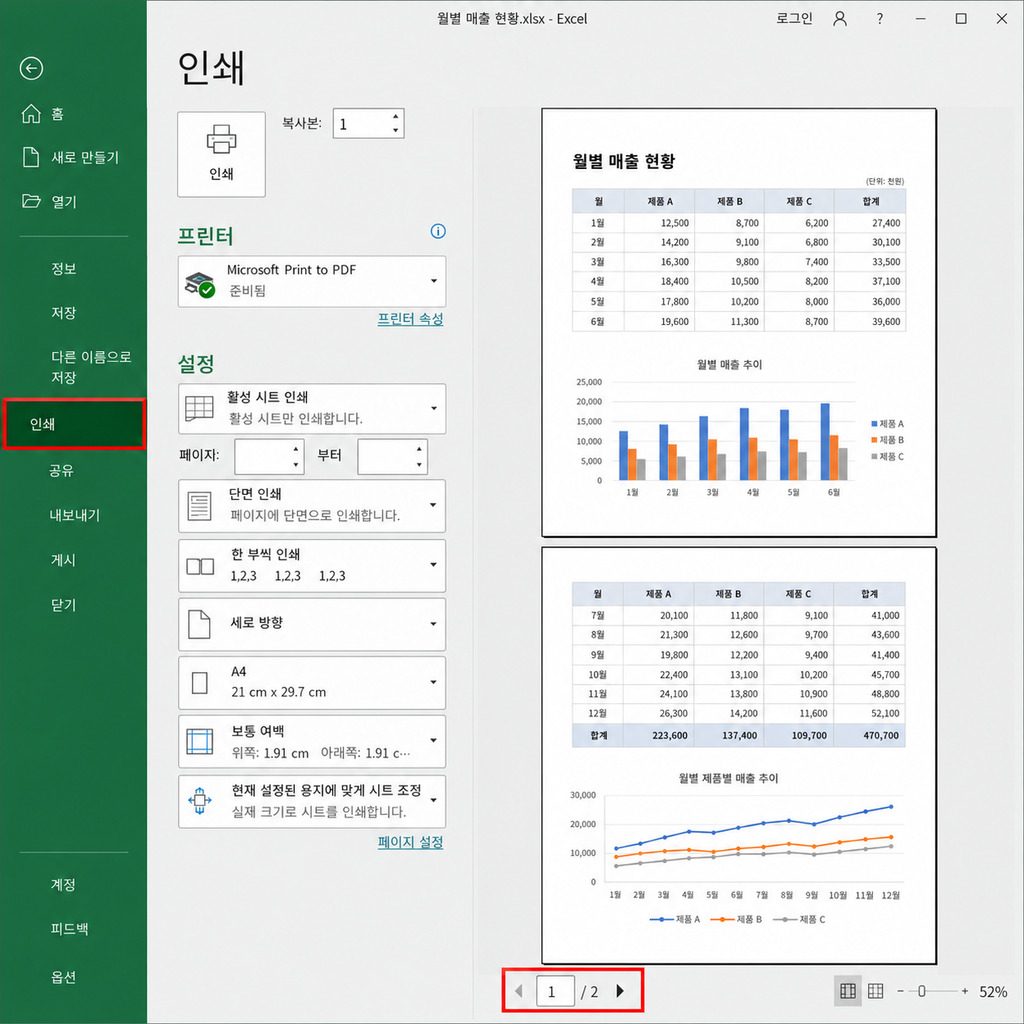Choose 저장 in the sidebar
The image size is (1024, 1024).
[64, 312]
